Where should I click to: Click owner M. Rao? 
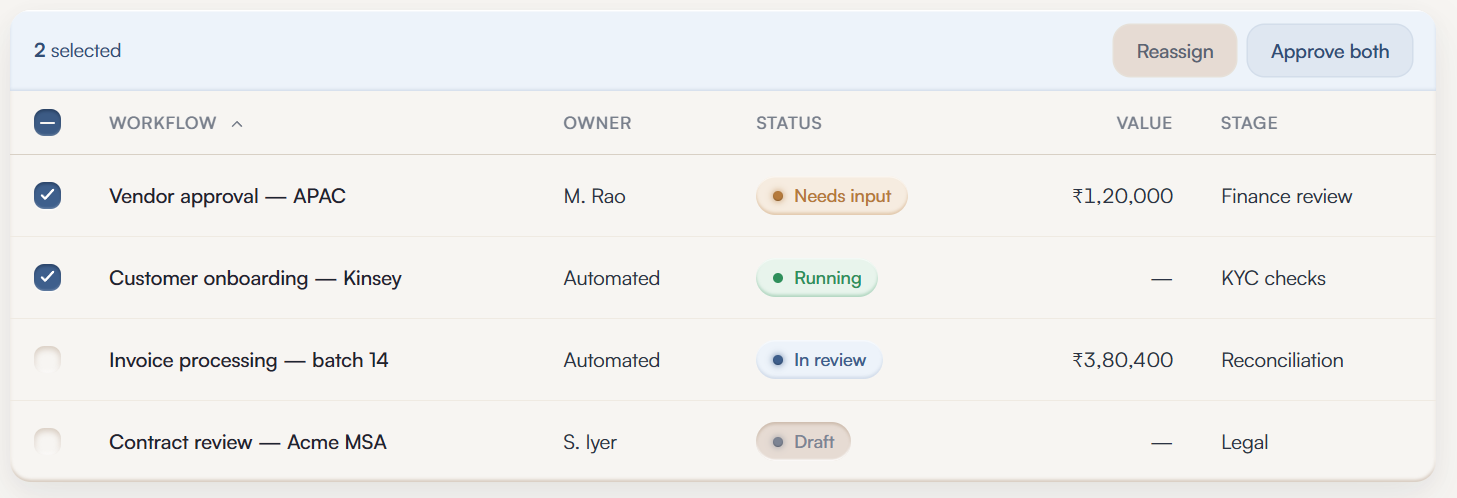click(x=594, y=196)
